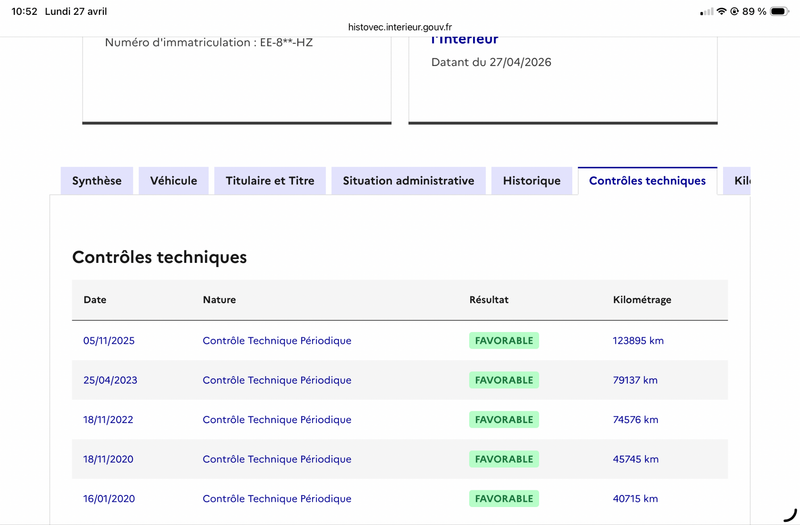Open the Titulaire et Titre tab
The image size is (800, 525).
pos(270,181)
